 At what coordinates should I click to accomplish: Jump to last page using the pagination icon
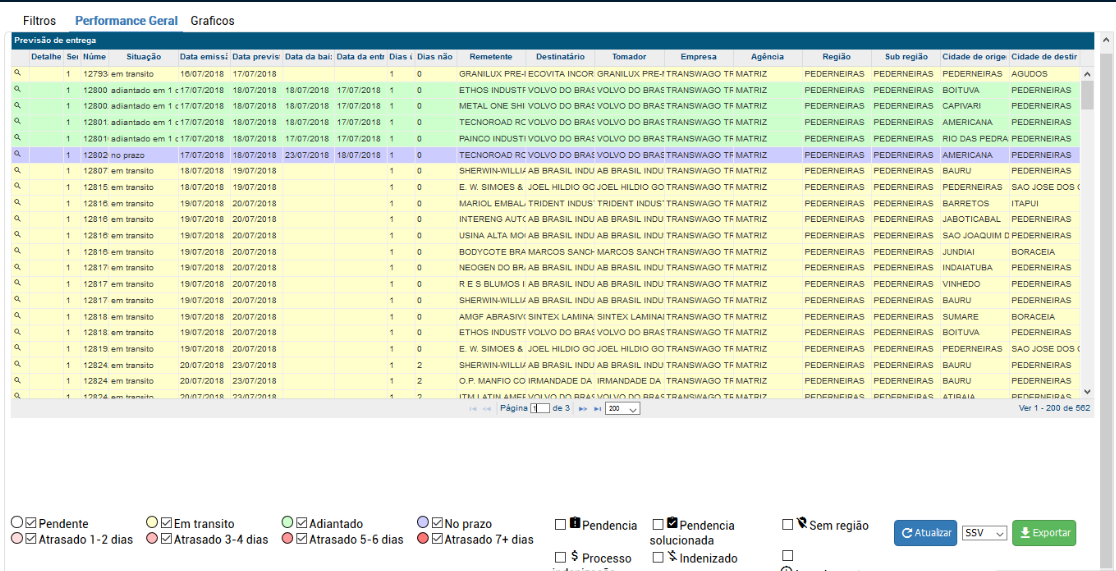coord(598,409)
